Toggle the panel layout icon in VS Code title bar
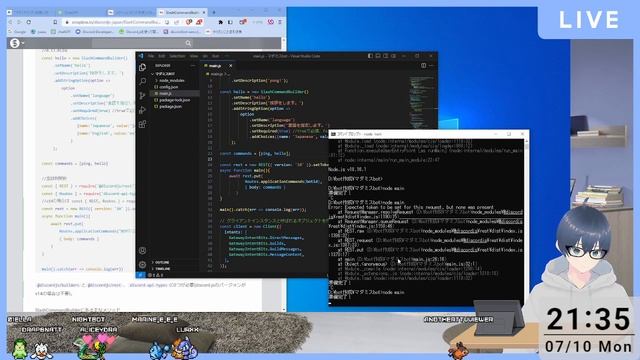Viewport: 640px width, 360px height. pos(378,56)
